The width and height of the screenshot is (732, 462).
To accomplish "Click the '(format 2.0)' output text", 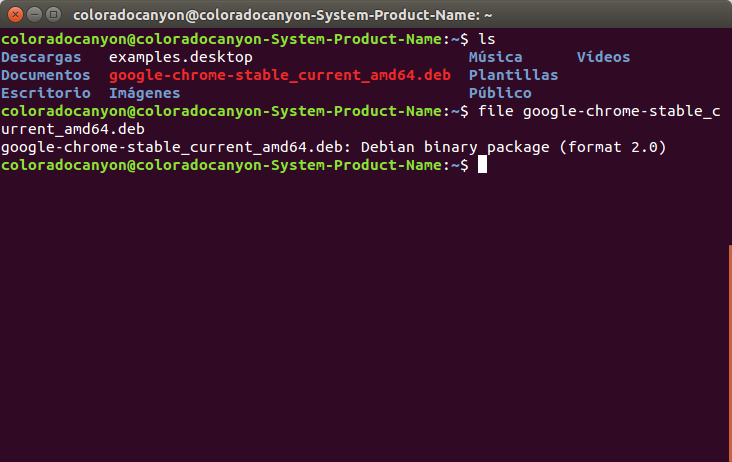I will pyautogui.click(x=612, y=147).
